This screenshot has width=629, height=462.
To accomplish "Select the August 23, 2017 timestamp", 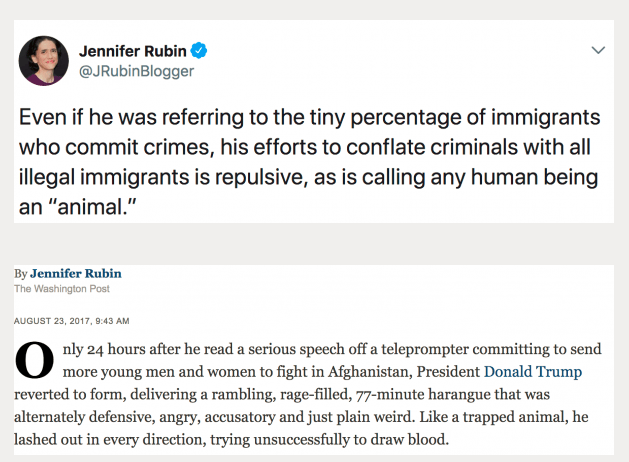I will coord(72,321).
